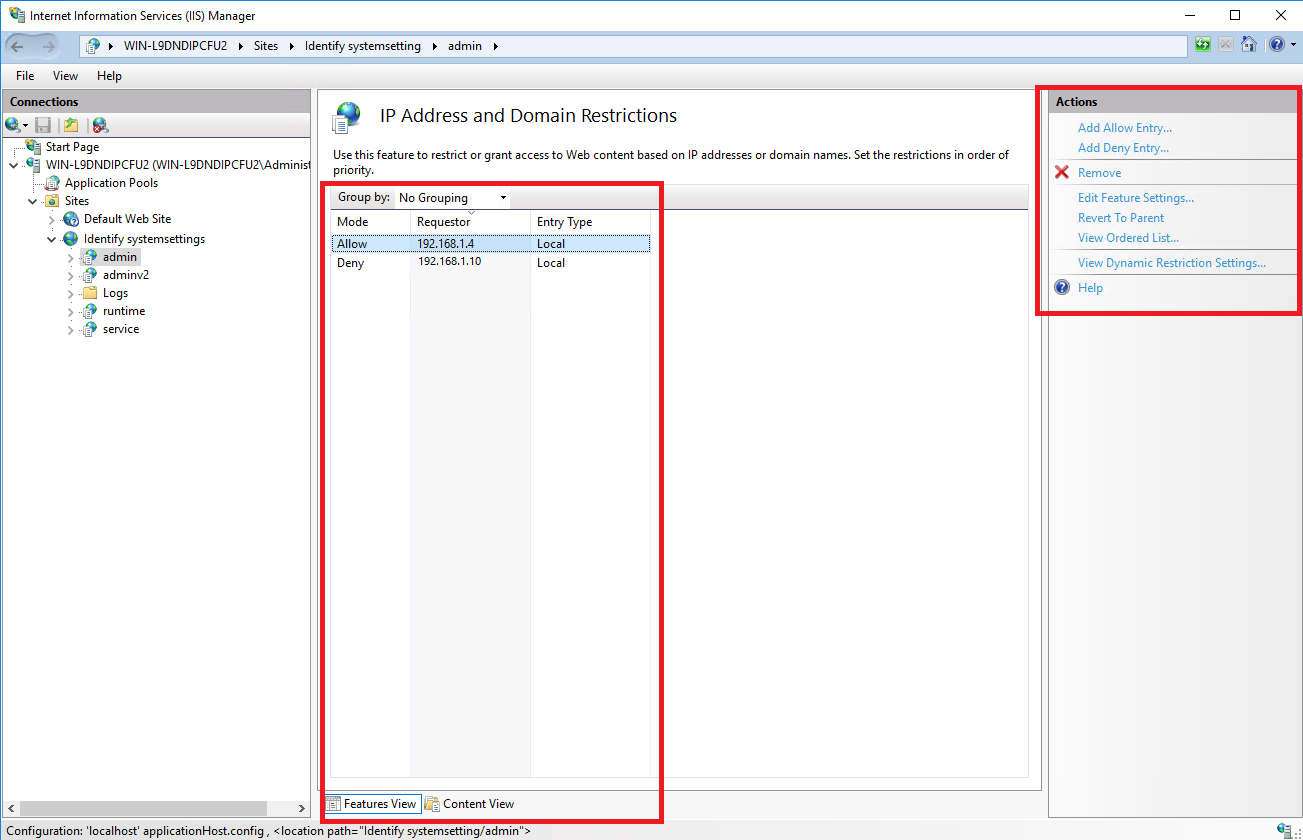Select admin in the Connections tree
This screenshot has height=840, width=1303.
point(120,257)
